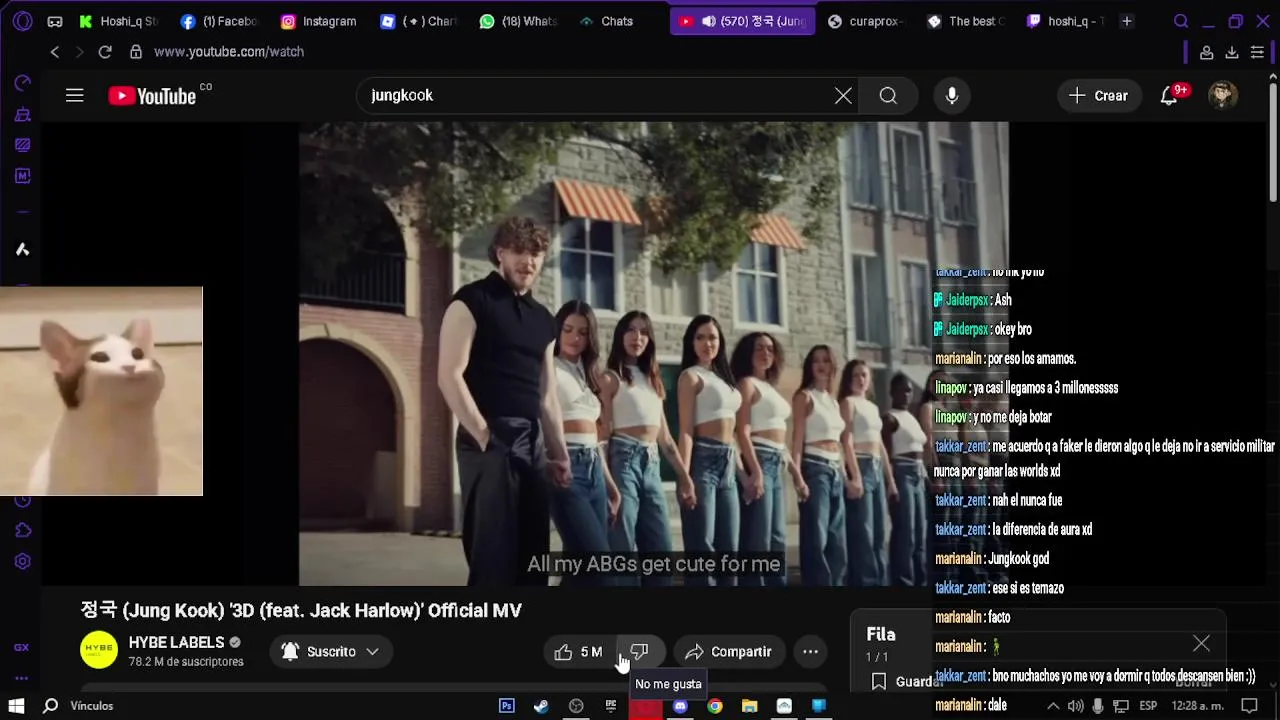Click the Compartir button
Viewport: 1280px width, 720px height.
(729, 652)
